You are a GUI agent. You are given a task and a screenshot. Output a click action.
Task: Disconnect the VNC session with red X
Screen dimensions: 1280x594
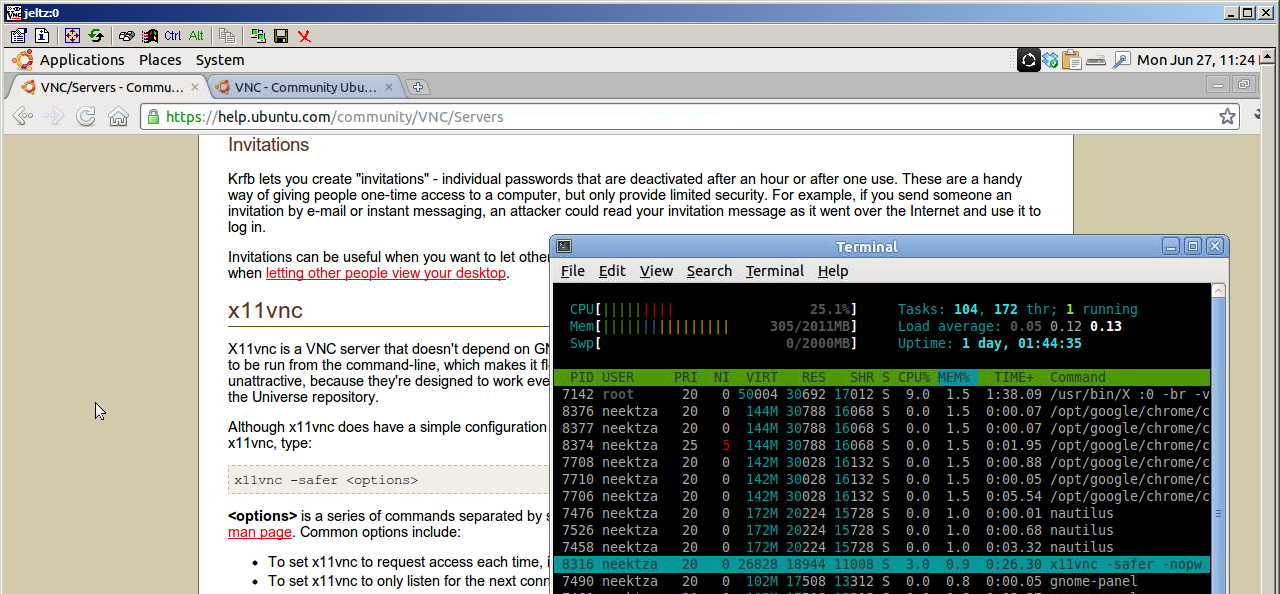tap(304, 35)
